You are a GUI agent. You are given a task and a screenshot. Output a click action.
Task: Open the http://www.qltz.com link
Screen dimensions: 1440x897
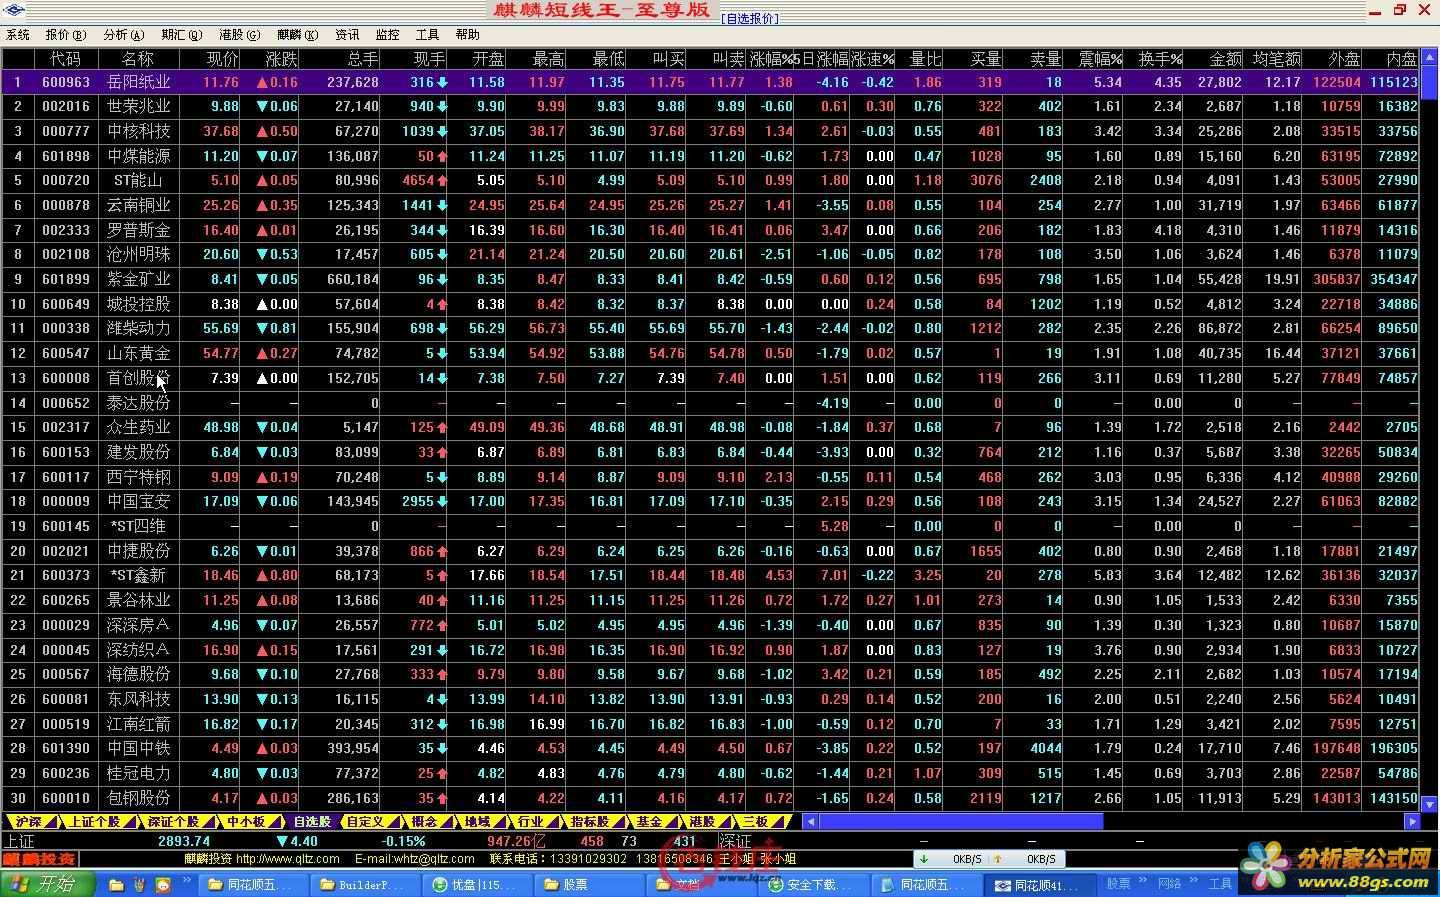tap(287, 859)
